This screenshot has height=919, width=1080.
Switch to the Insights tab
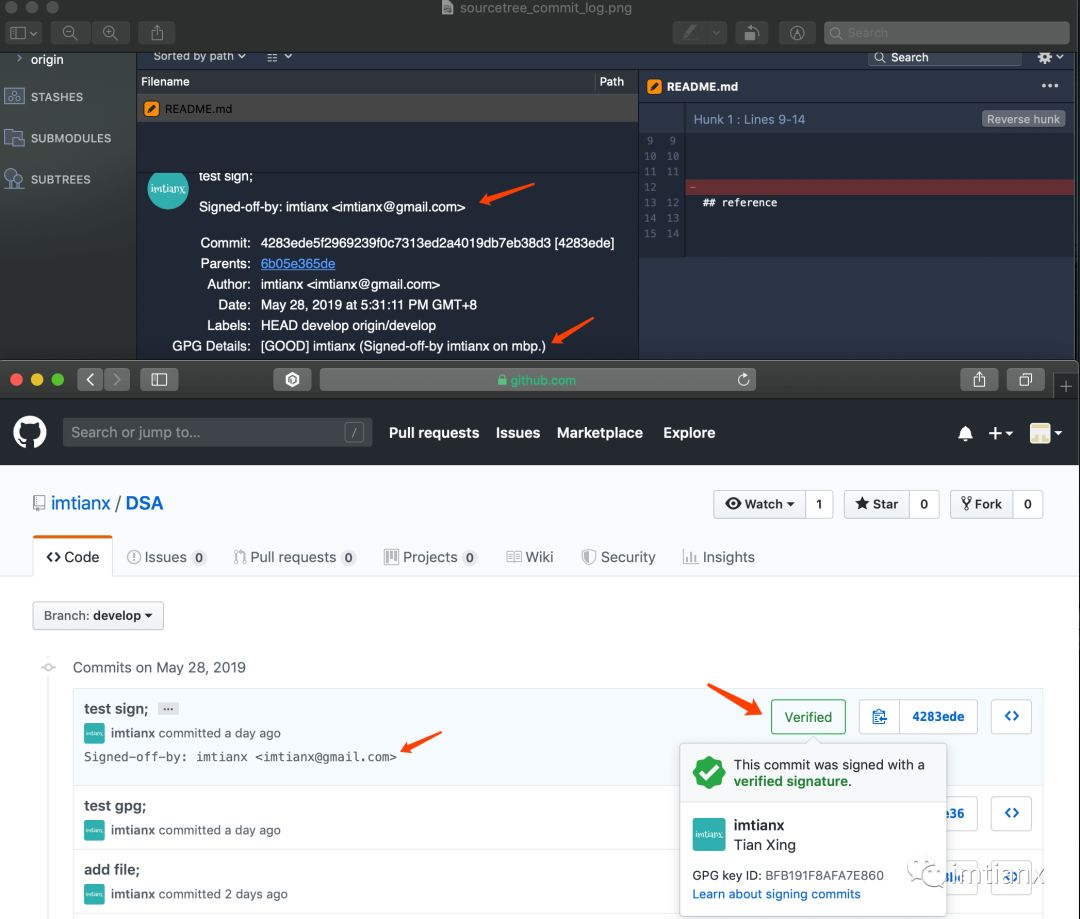click(x=718, y=557)
